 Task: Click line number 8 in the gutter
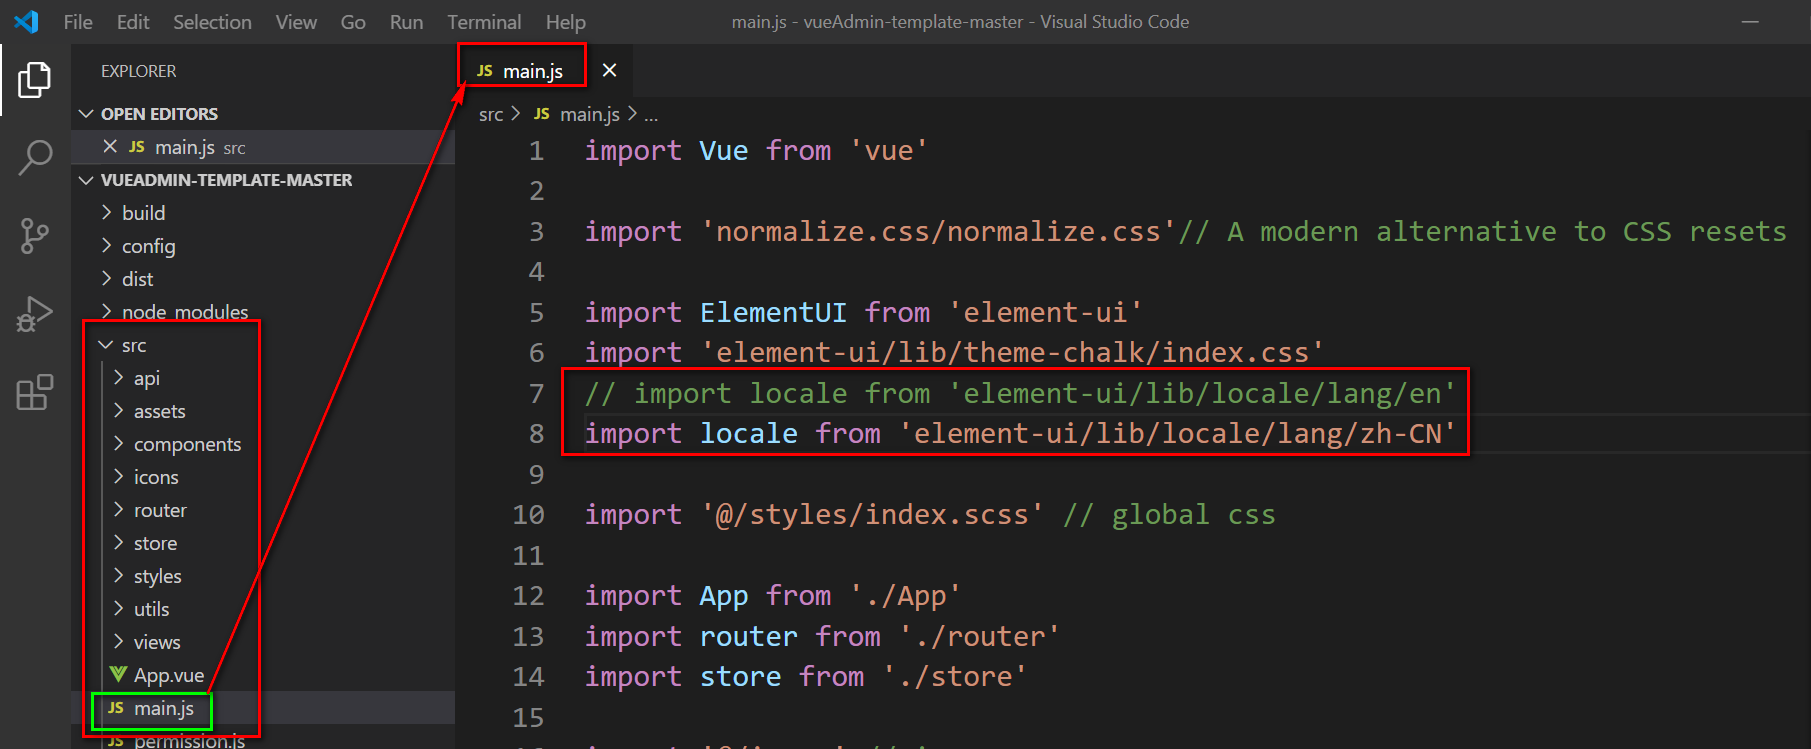[537, 434]
